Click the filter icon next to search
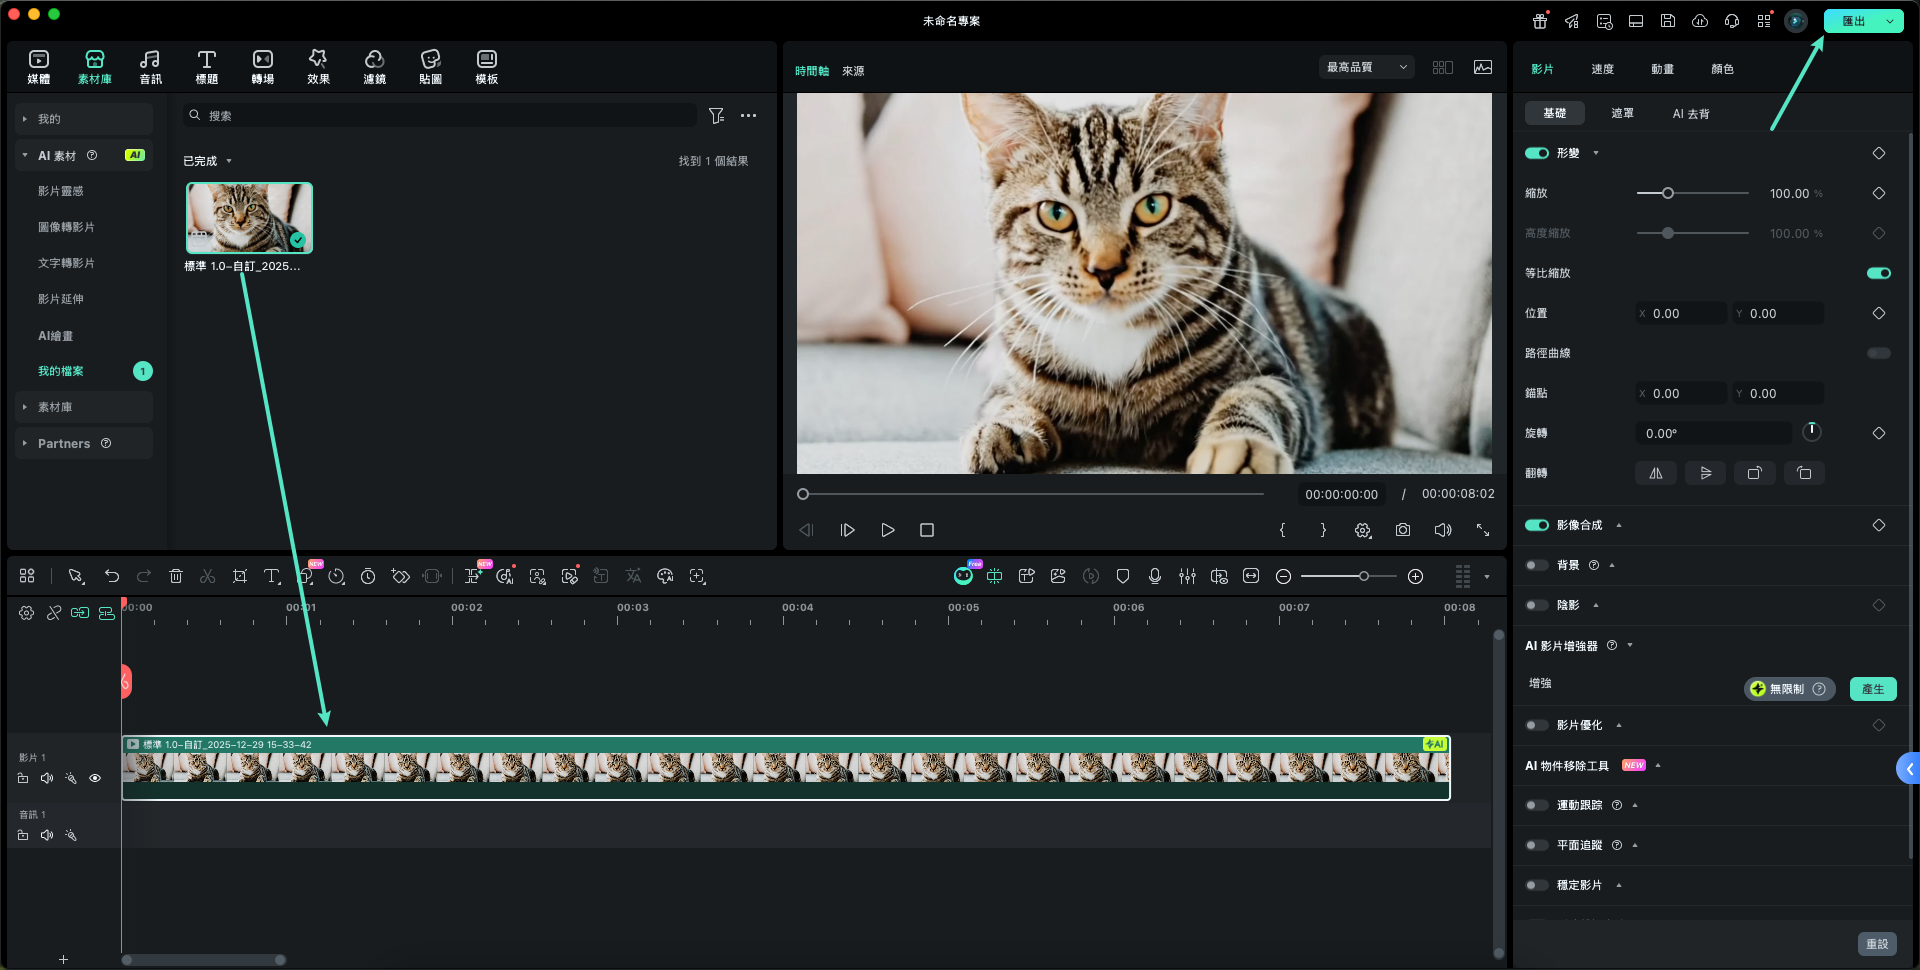Viewport: 1920px width, 970px height. pos(716,116)
